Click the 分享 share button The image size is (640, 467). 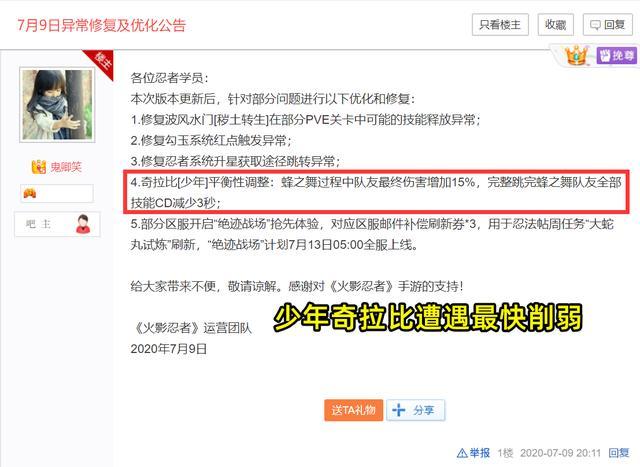[x=416, y=410]
